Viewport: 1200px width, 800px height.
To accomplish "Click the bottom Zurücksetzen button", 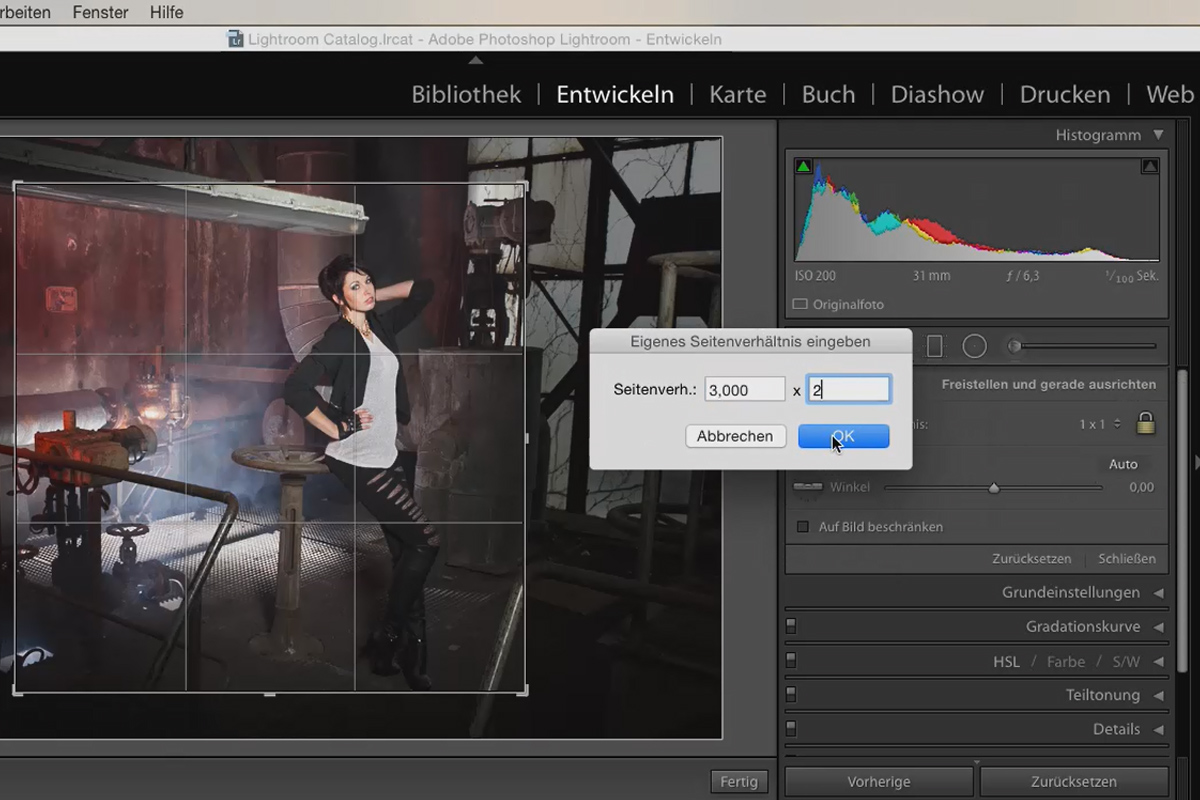I will [1074, 781].
